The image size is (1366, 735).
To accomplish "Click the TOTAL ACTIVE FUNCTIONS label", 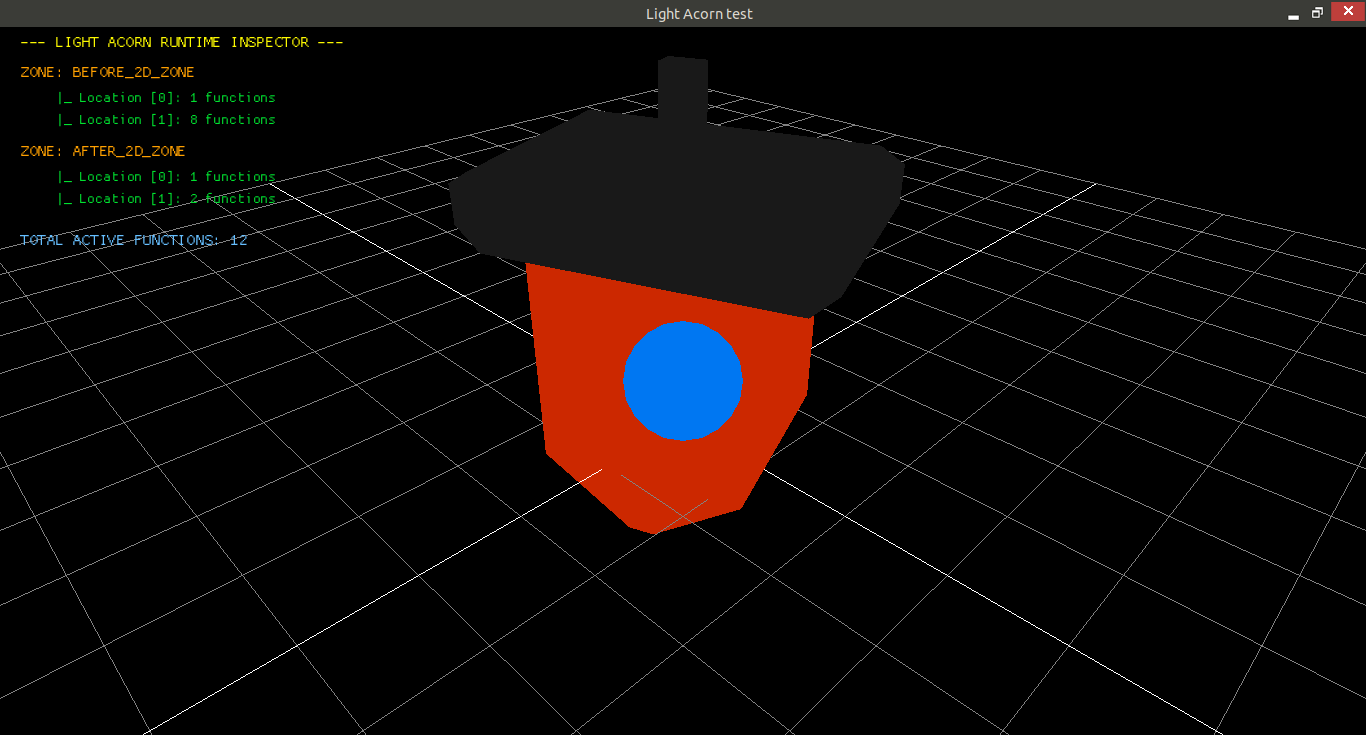I will pyautogui.click(x=118, y=240).
